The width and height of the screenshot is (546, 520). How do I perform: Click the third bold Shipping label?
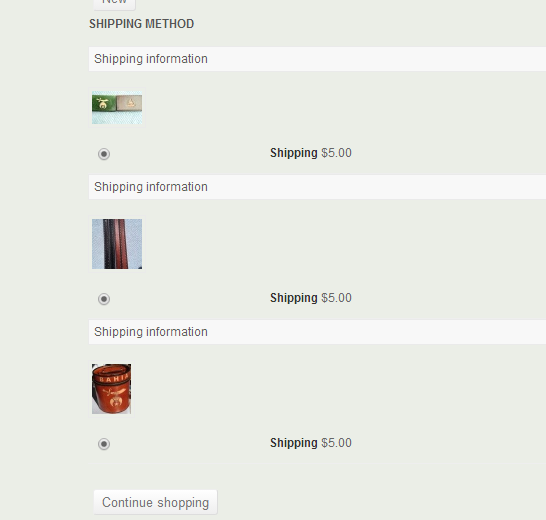(x=294, y=443)
